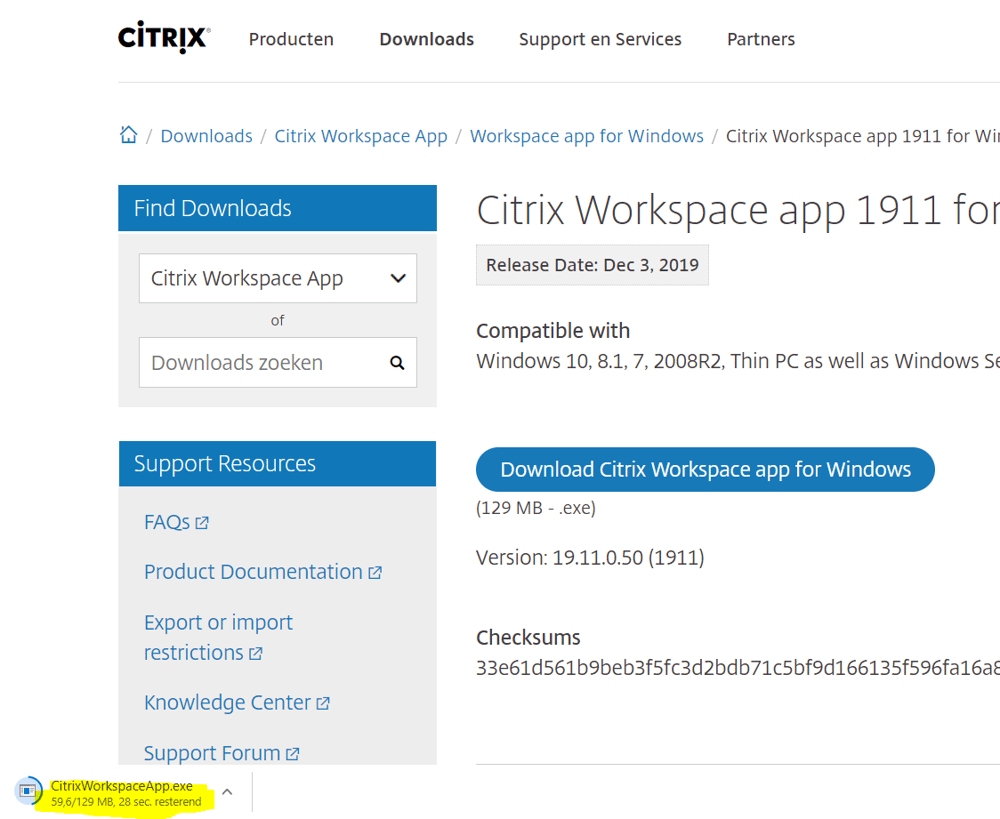Open the Workspace app for Windows breadcrumb link

(x=587, y=135)
